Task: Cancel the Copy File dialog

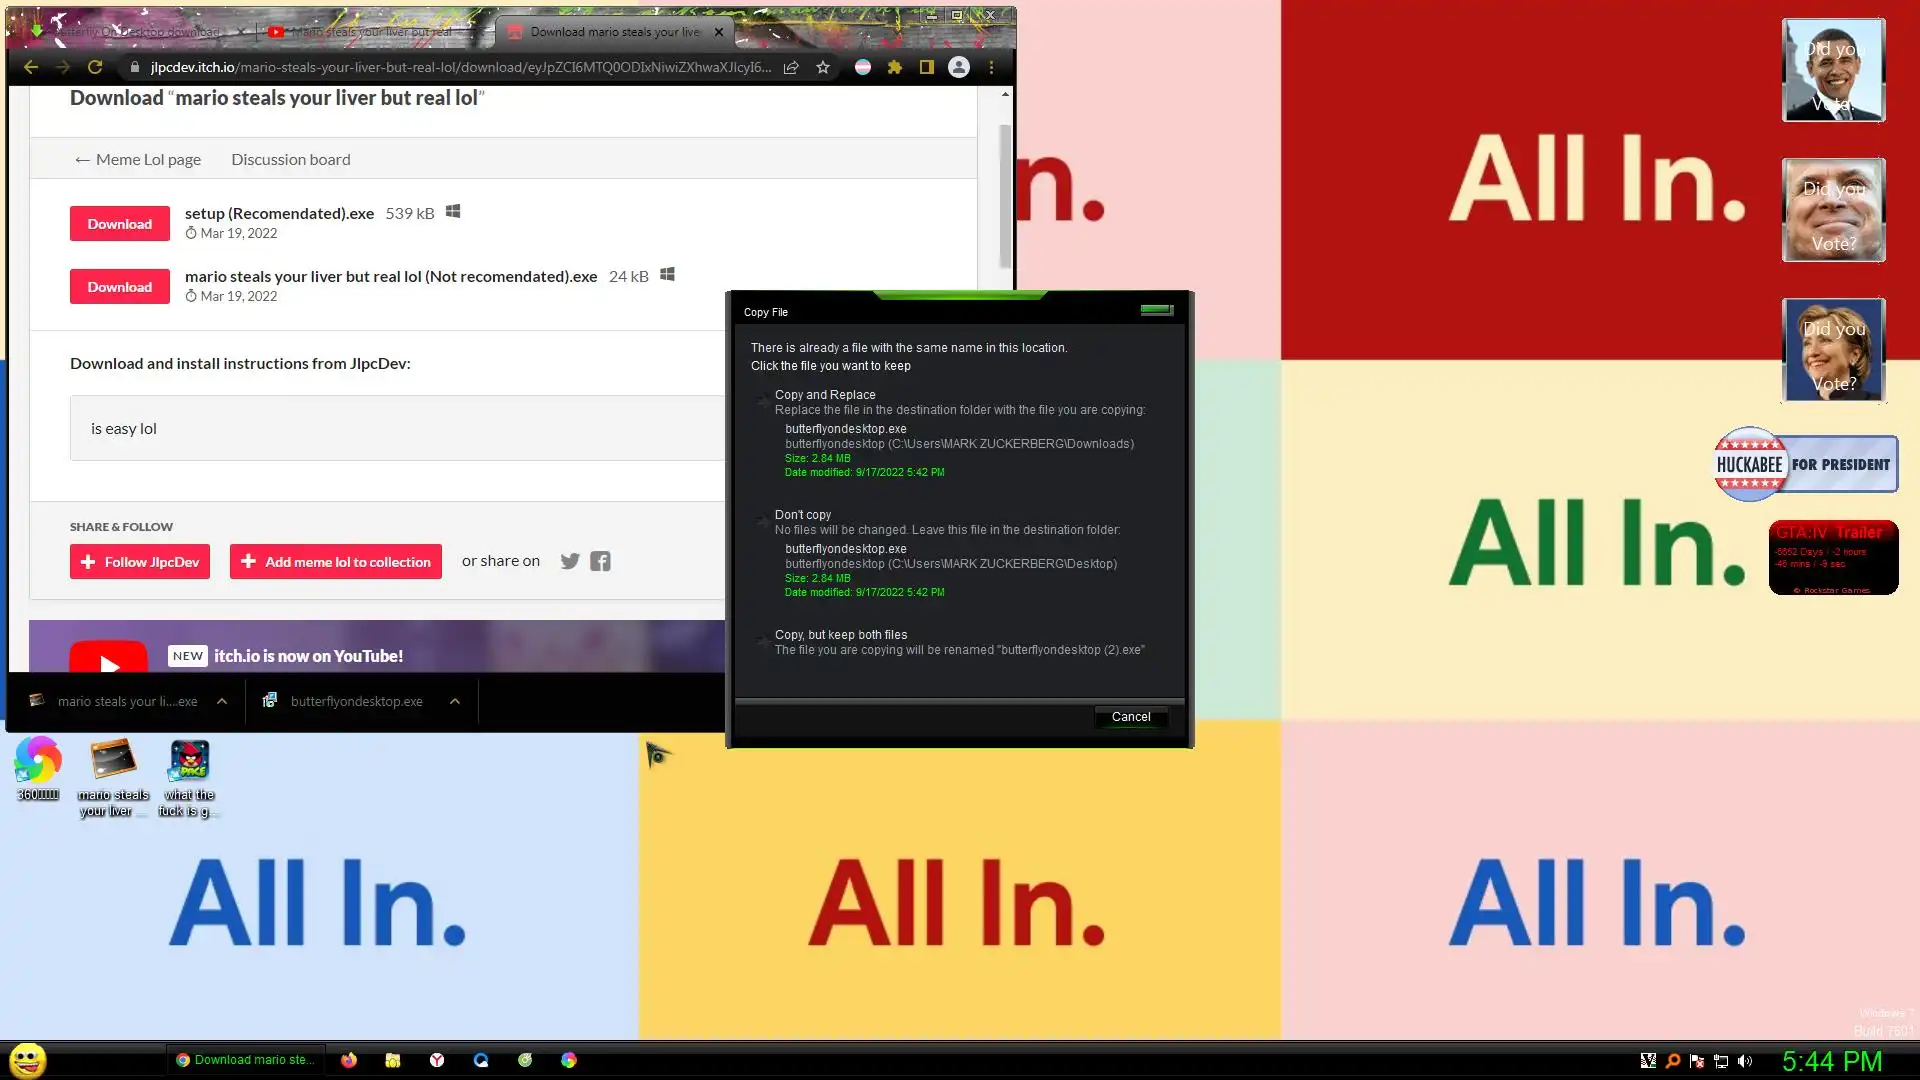Action: tap(1130, 717)
